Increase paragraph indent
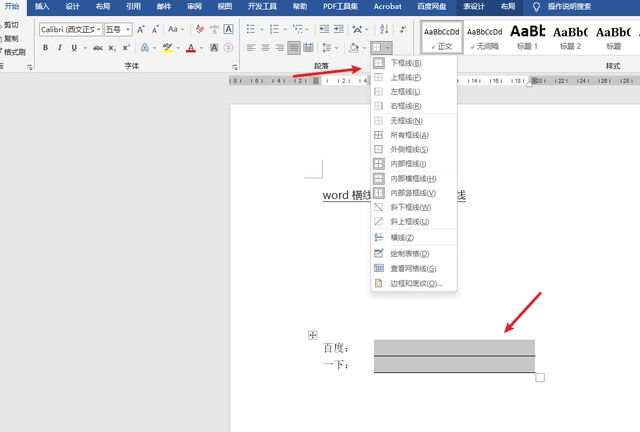This screenshot has height=432, width=640. [x=339, y=29]
